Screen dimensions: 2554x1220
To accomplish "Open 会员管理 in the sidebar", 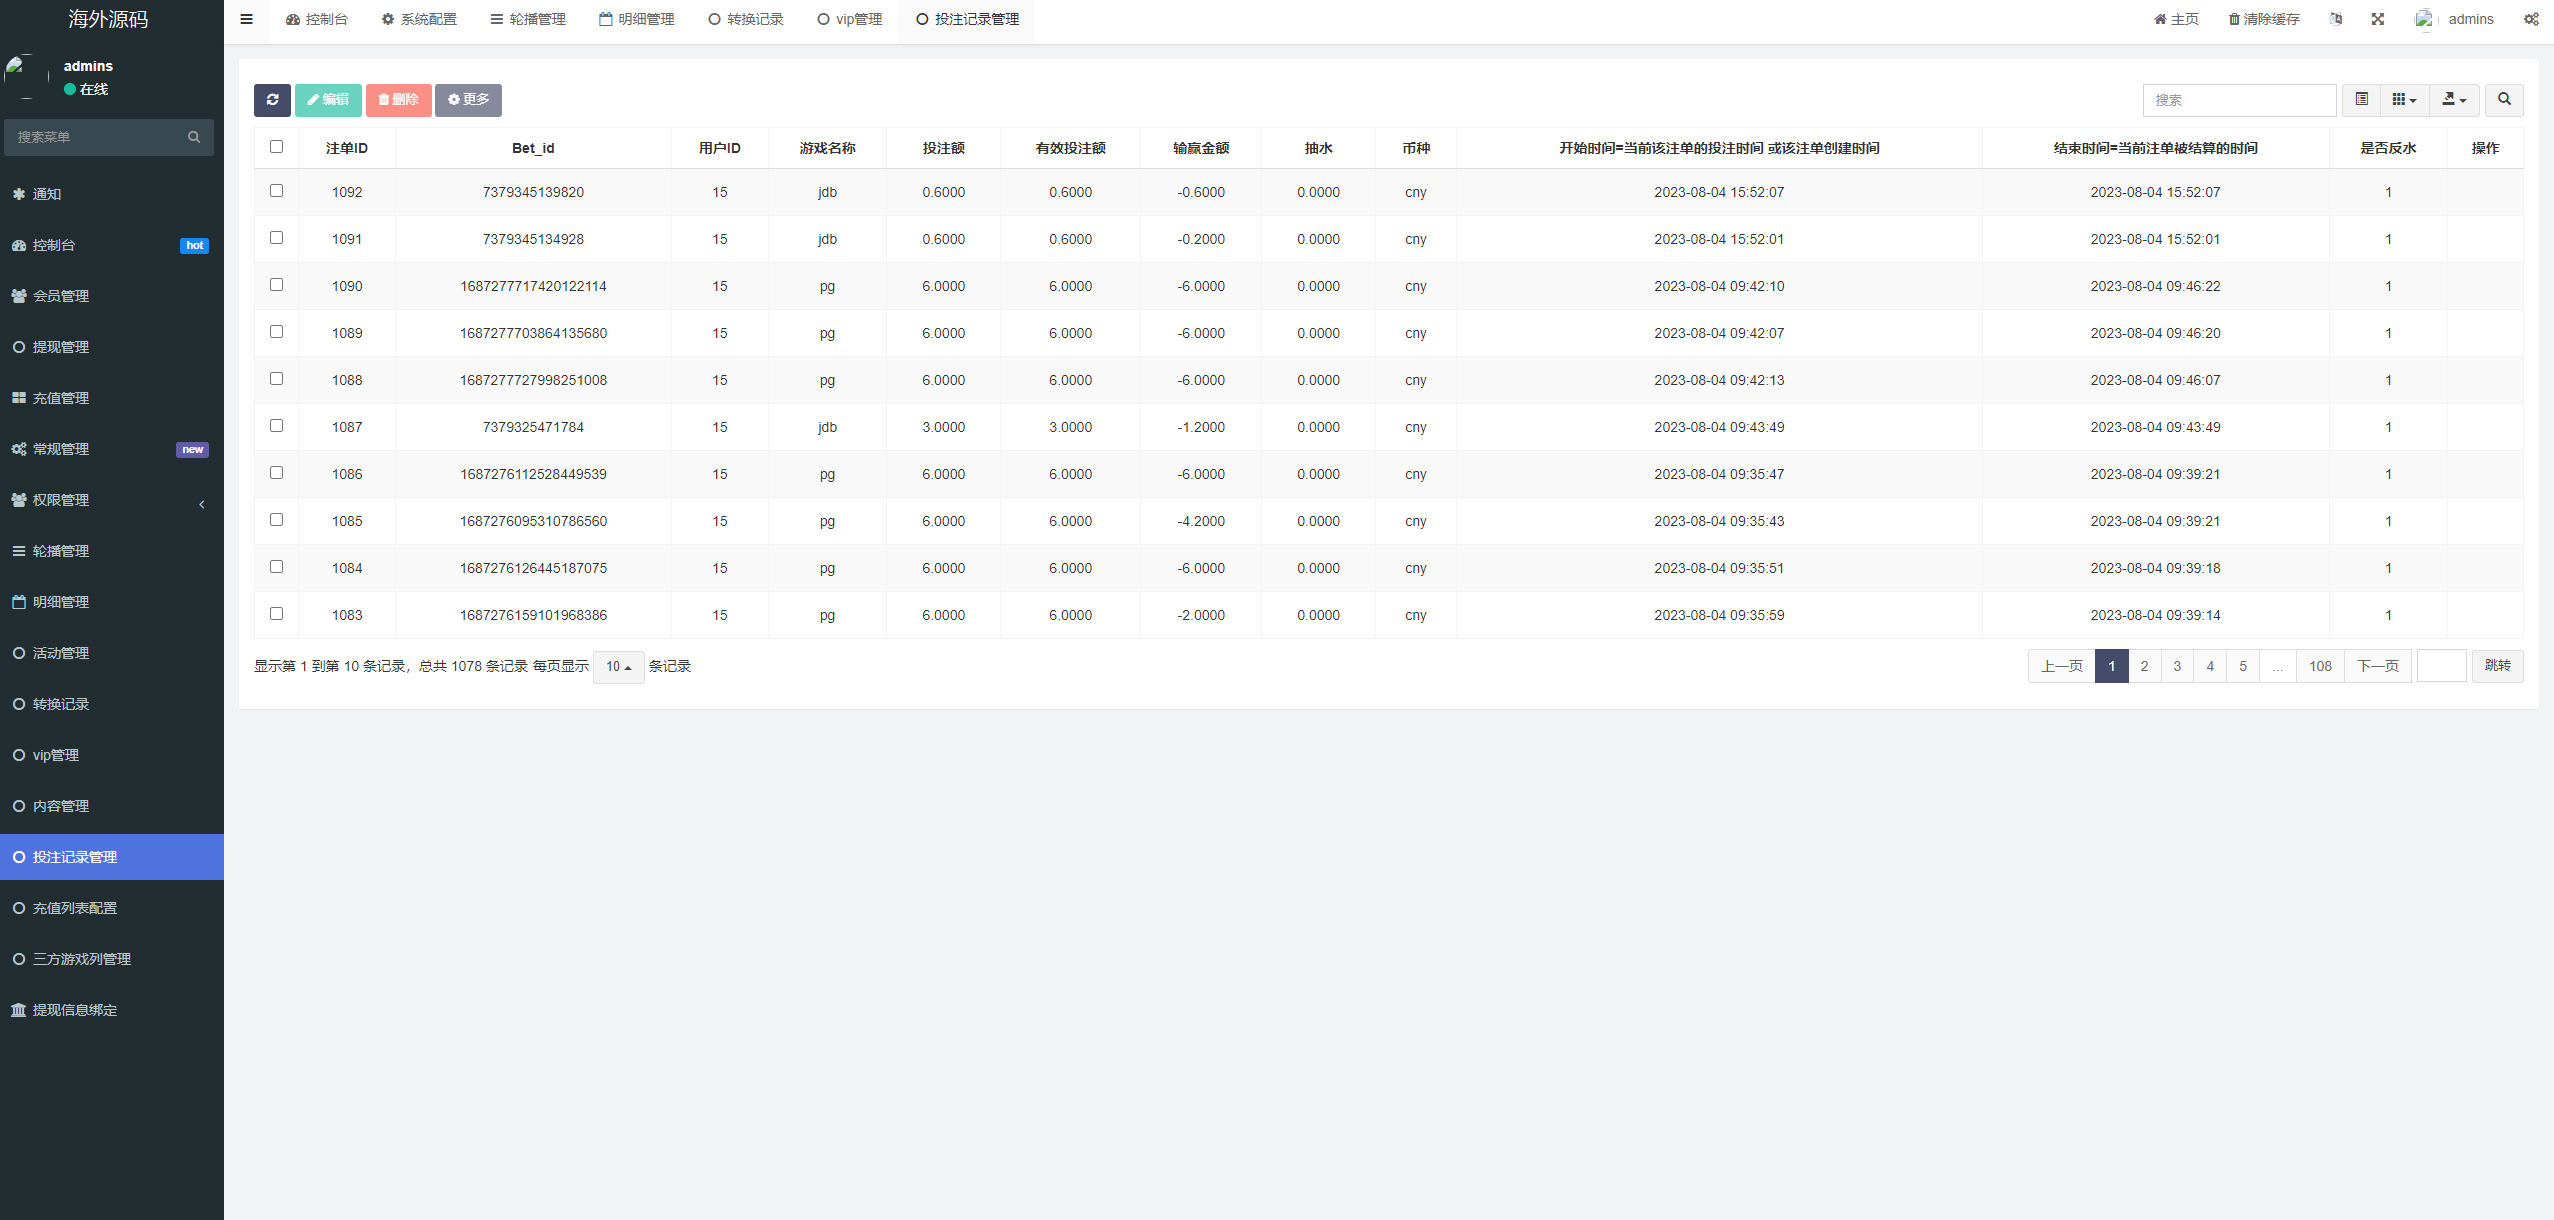I will 61,296.
